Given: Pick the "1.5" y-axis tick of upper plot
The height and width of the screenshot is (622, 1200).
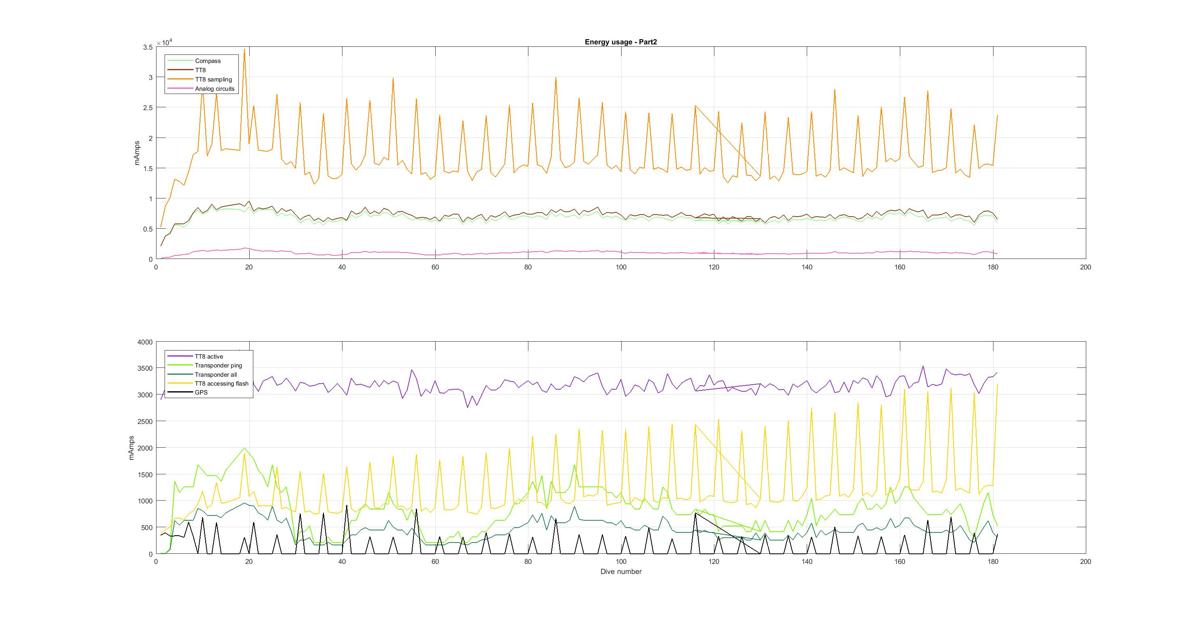Looking at the screenshot, I should 147,168.
